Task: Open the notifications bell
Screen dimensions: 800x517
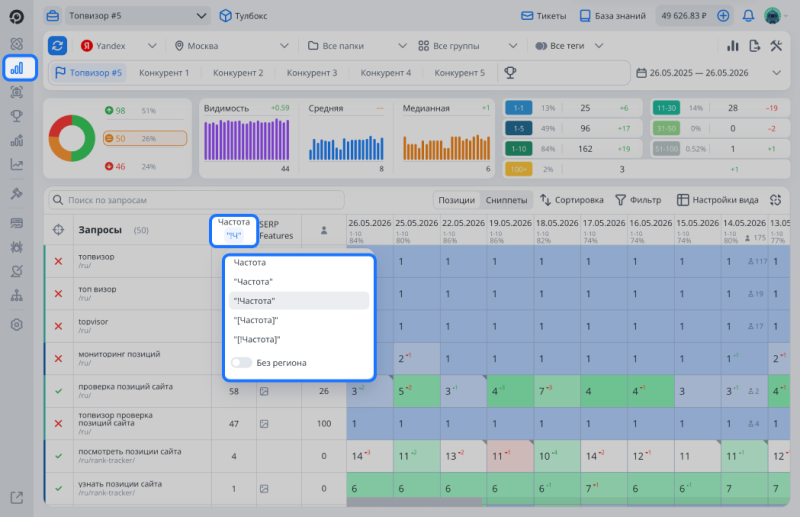Action: point(748,16)
